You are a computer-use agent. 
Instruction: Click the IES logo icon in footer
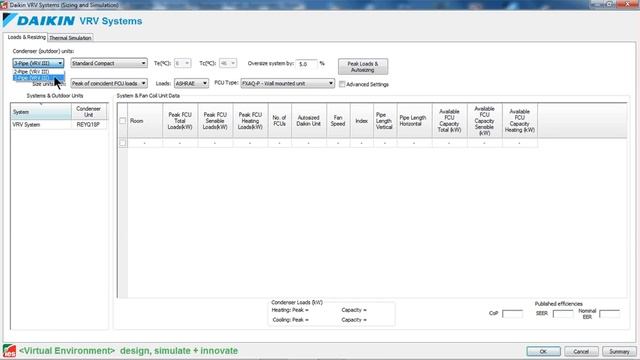[x=9, y=351]
